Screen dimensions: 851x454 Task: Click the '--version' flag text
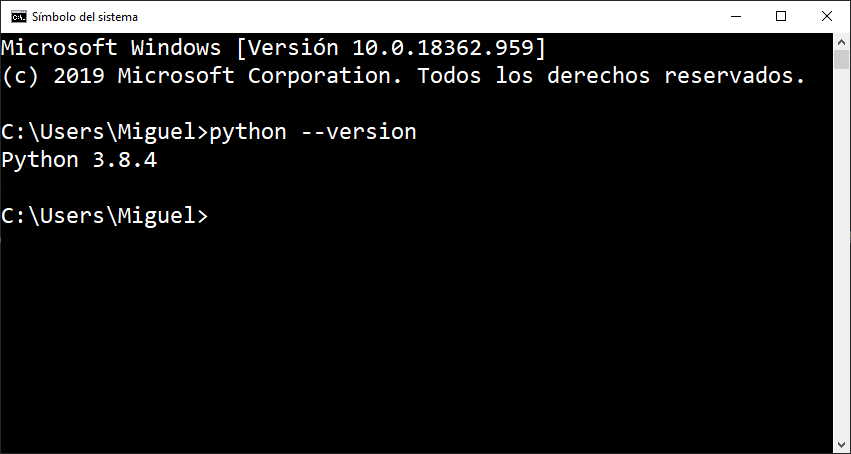point(359,132)
